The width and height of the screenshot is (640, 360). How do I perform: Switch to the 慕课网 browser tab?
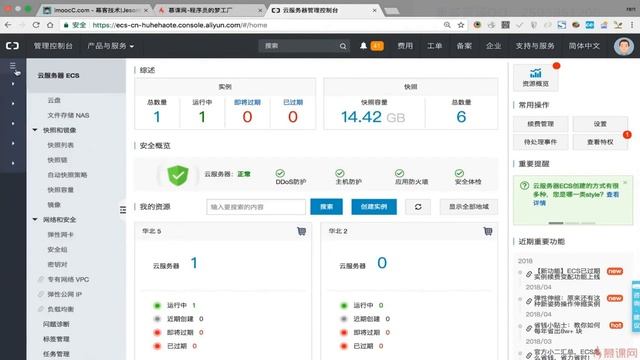pyautogui.click(x=210, y=10)
